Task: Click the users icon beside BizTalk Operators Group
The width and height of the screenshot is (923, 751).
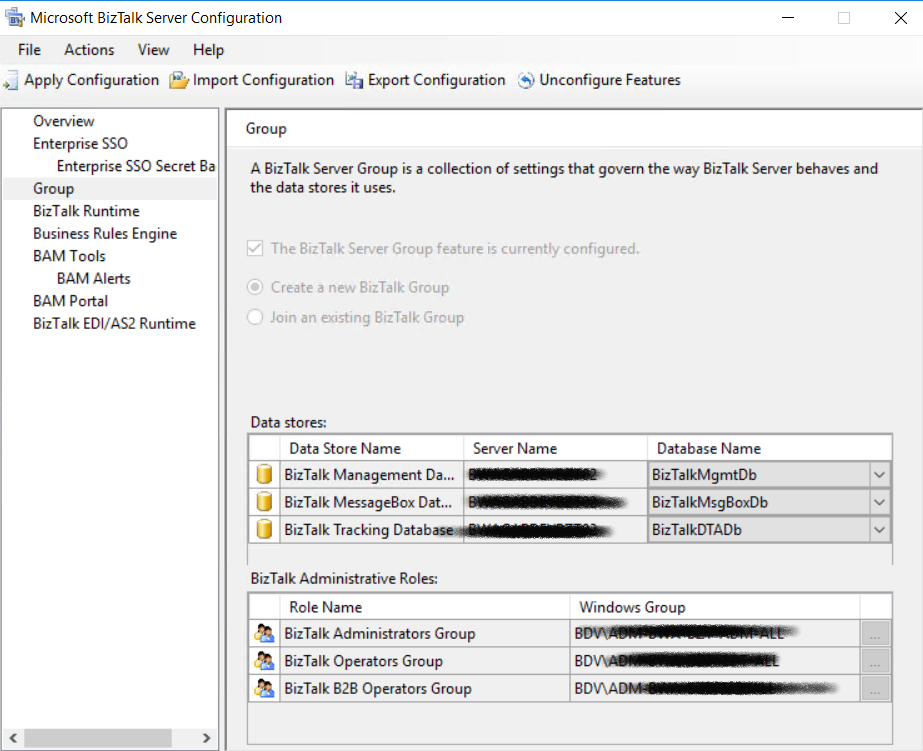Action: click(264, 661)
